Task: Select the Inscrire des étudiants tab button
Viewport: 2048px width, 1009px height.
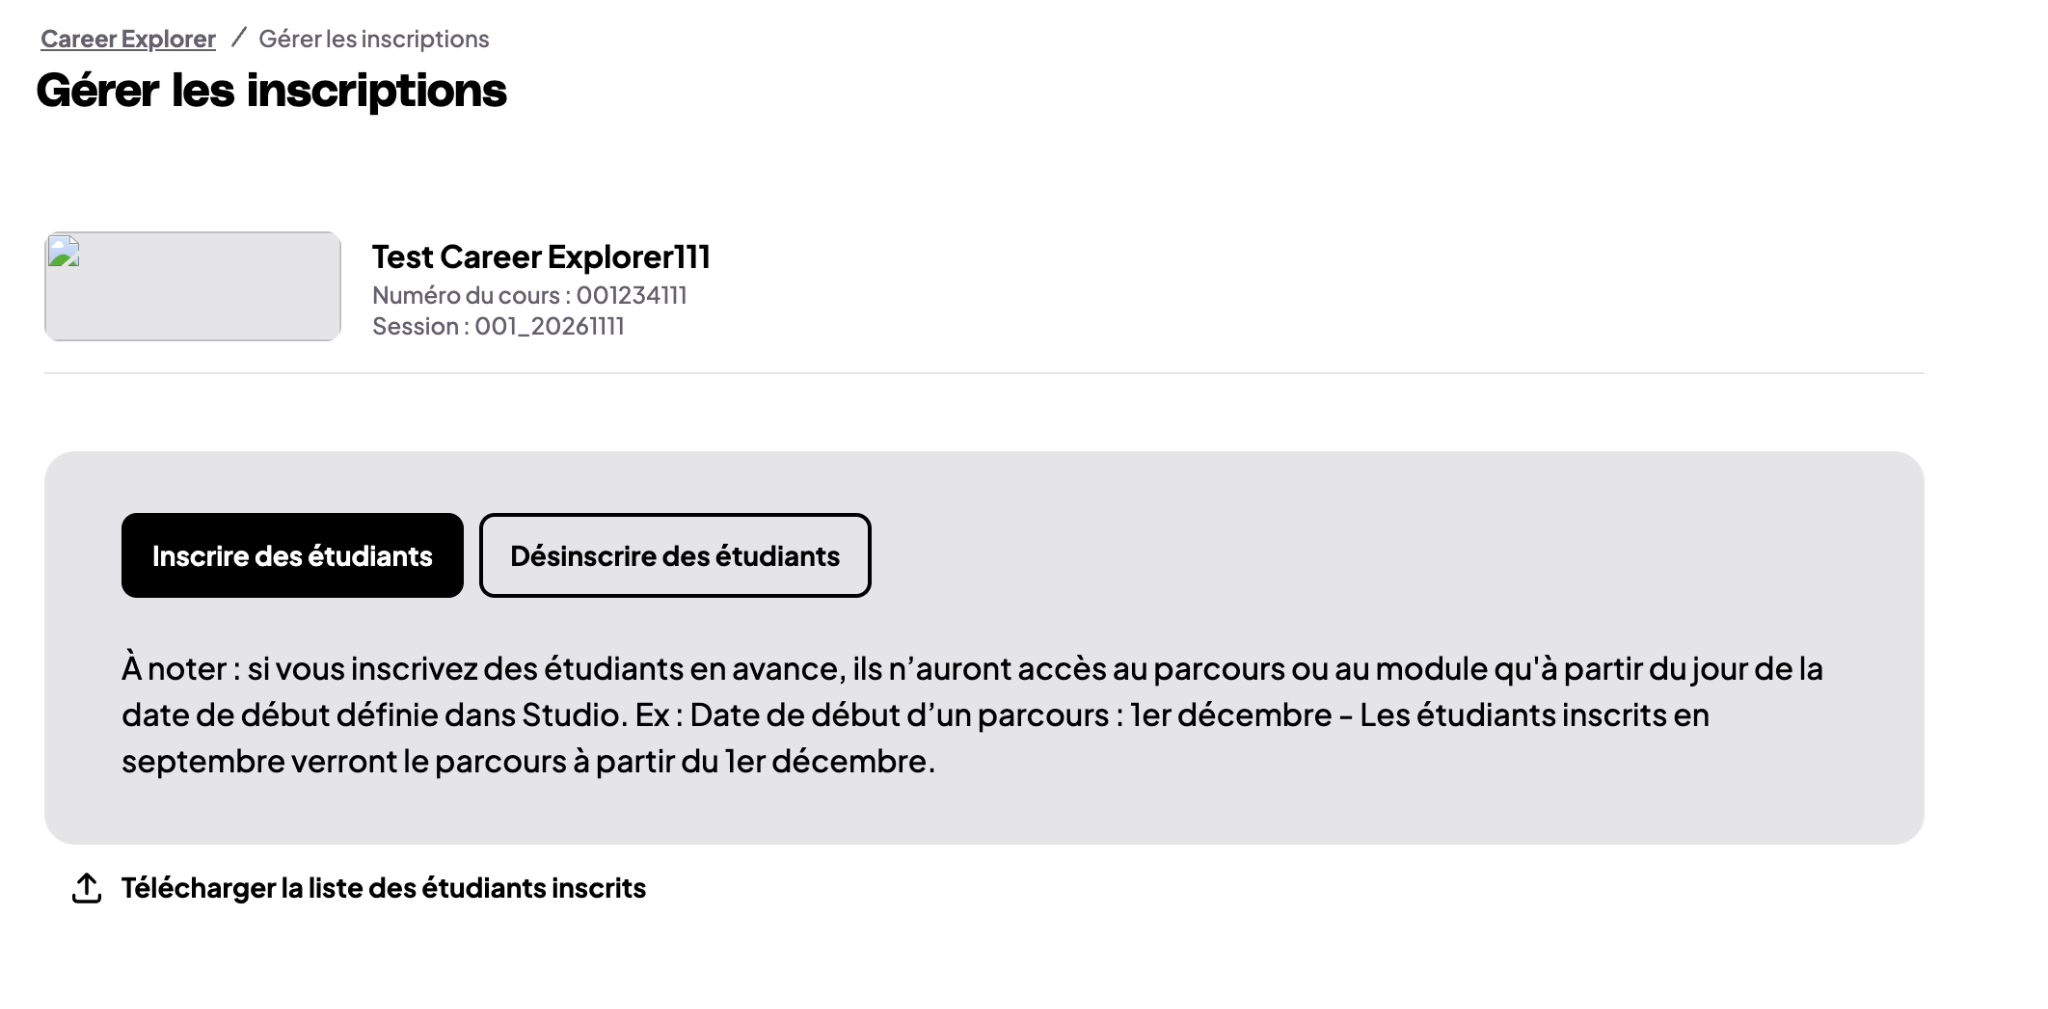Action: [x=292, y=556]
